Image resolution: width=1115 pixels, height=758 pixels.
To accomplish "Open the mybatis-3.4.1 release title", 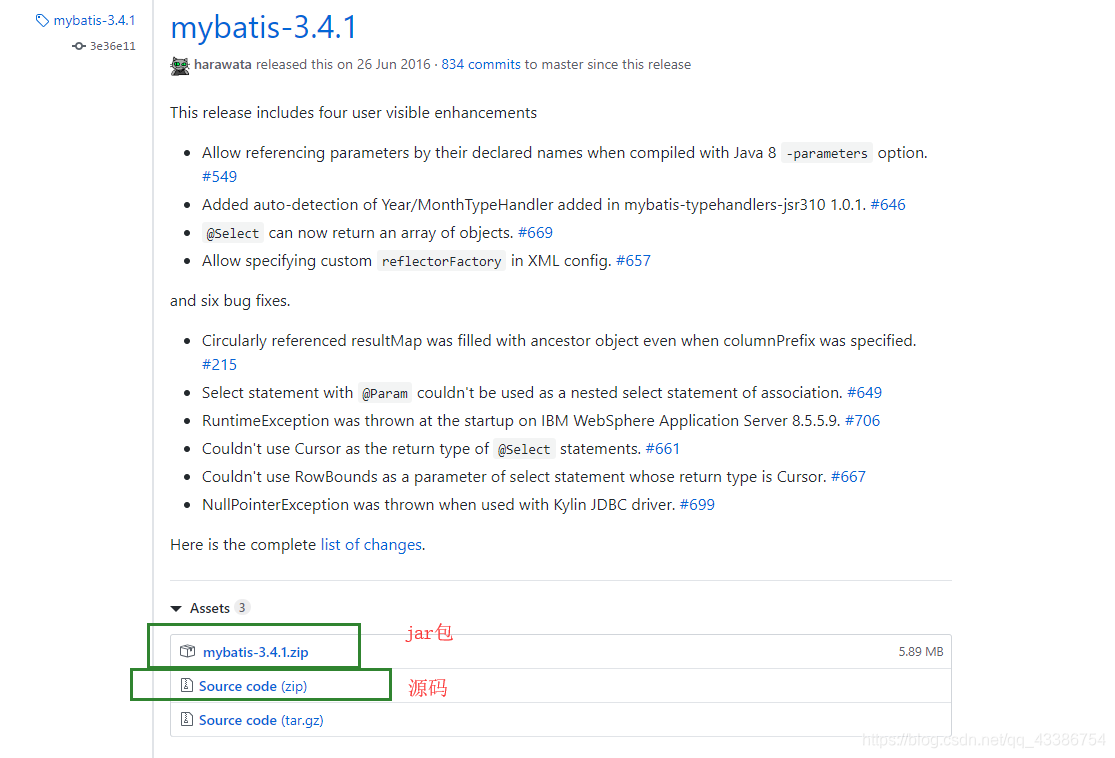I will click(264, 28).
